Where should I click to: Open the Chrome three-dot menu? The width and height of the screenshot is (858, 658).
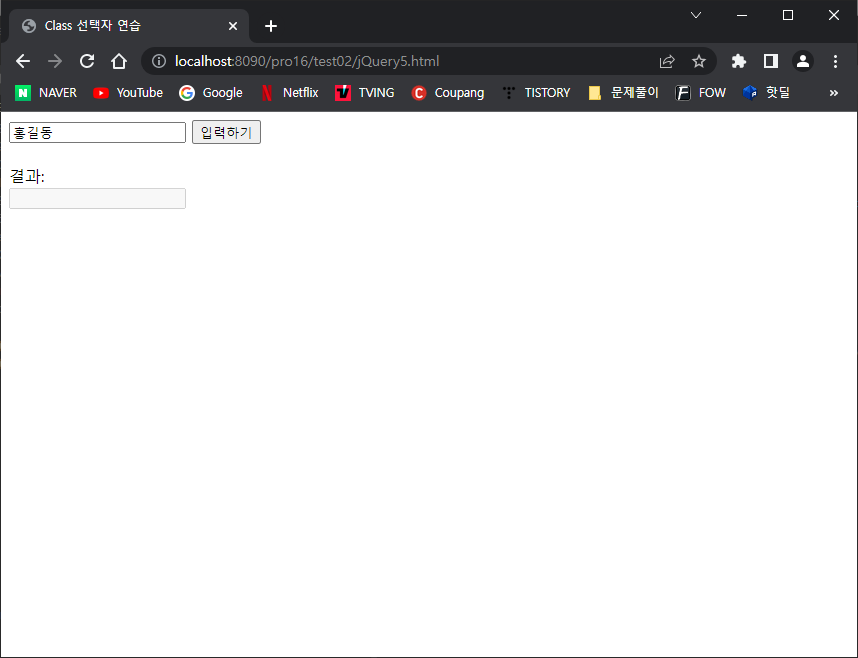pos(835,61)
